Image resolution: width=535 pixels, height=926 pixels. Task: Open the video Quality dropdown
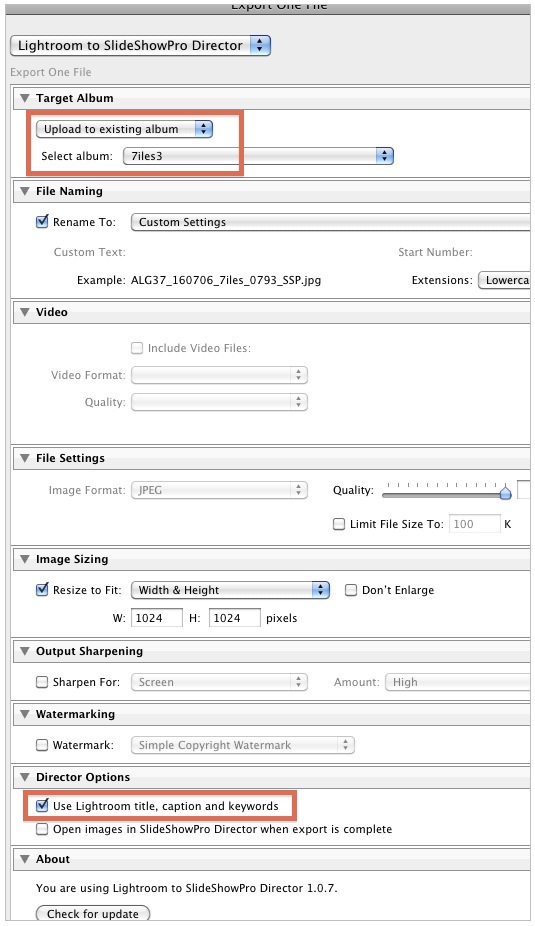pos(219,402)
